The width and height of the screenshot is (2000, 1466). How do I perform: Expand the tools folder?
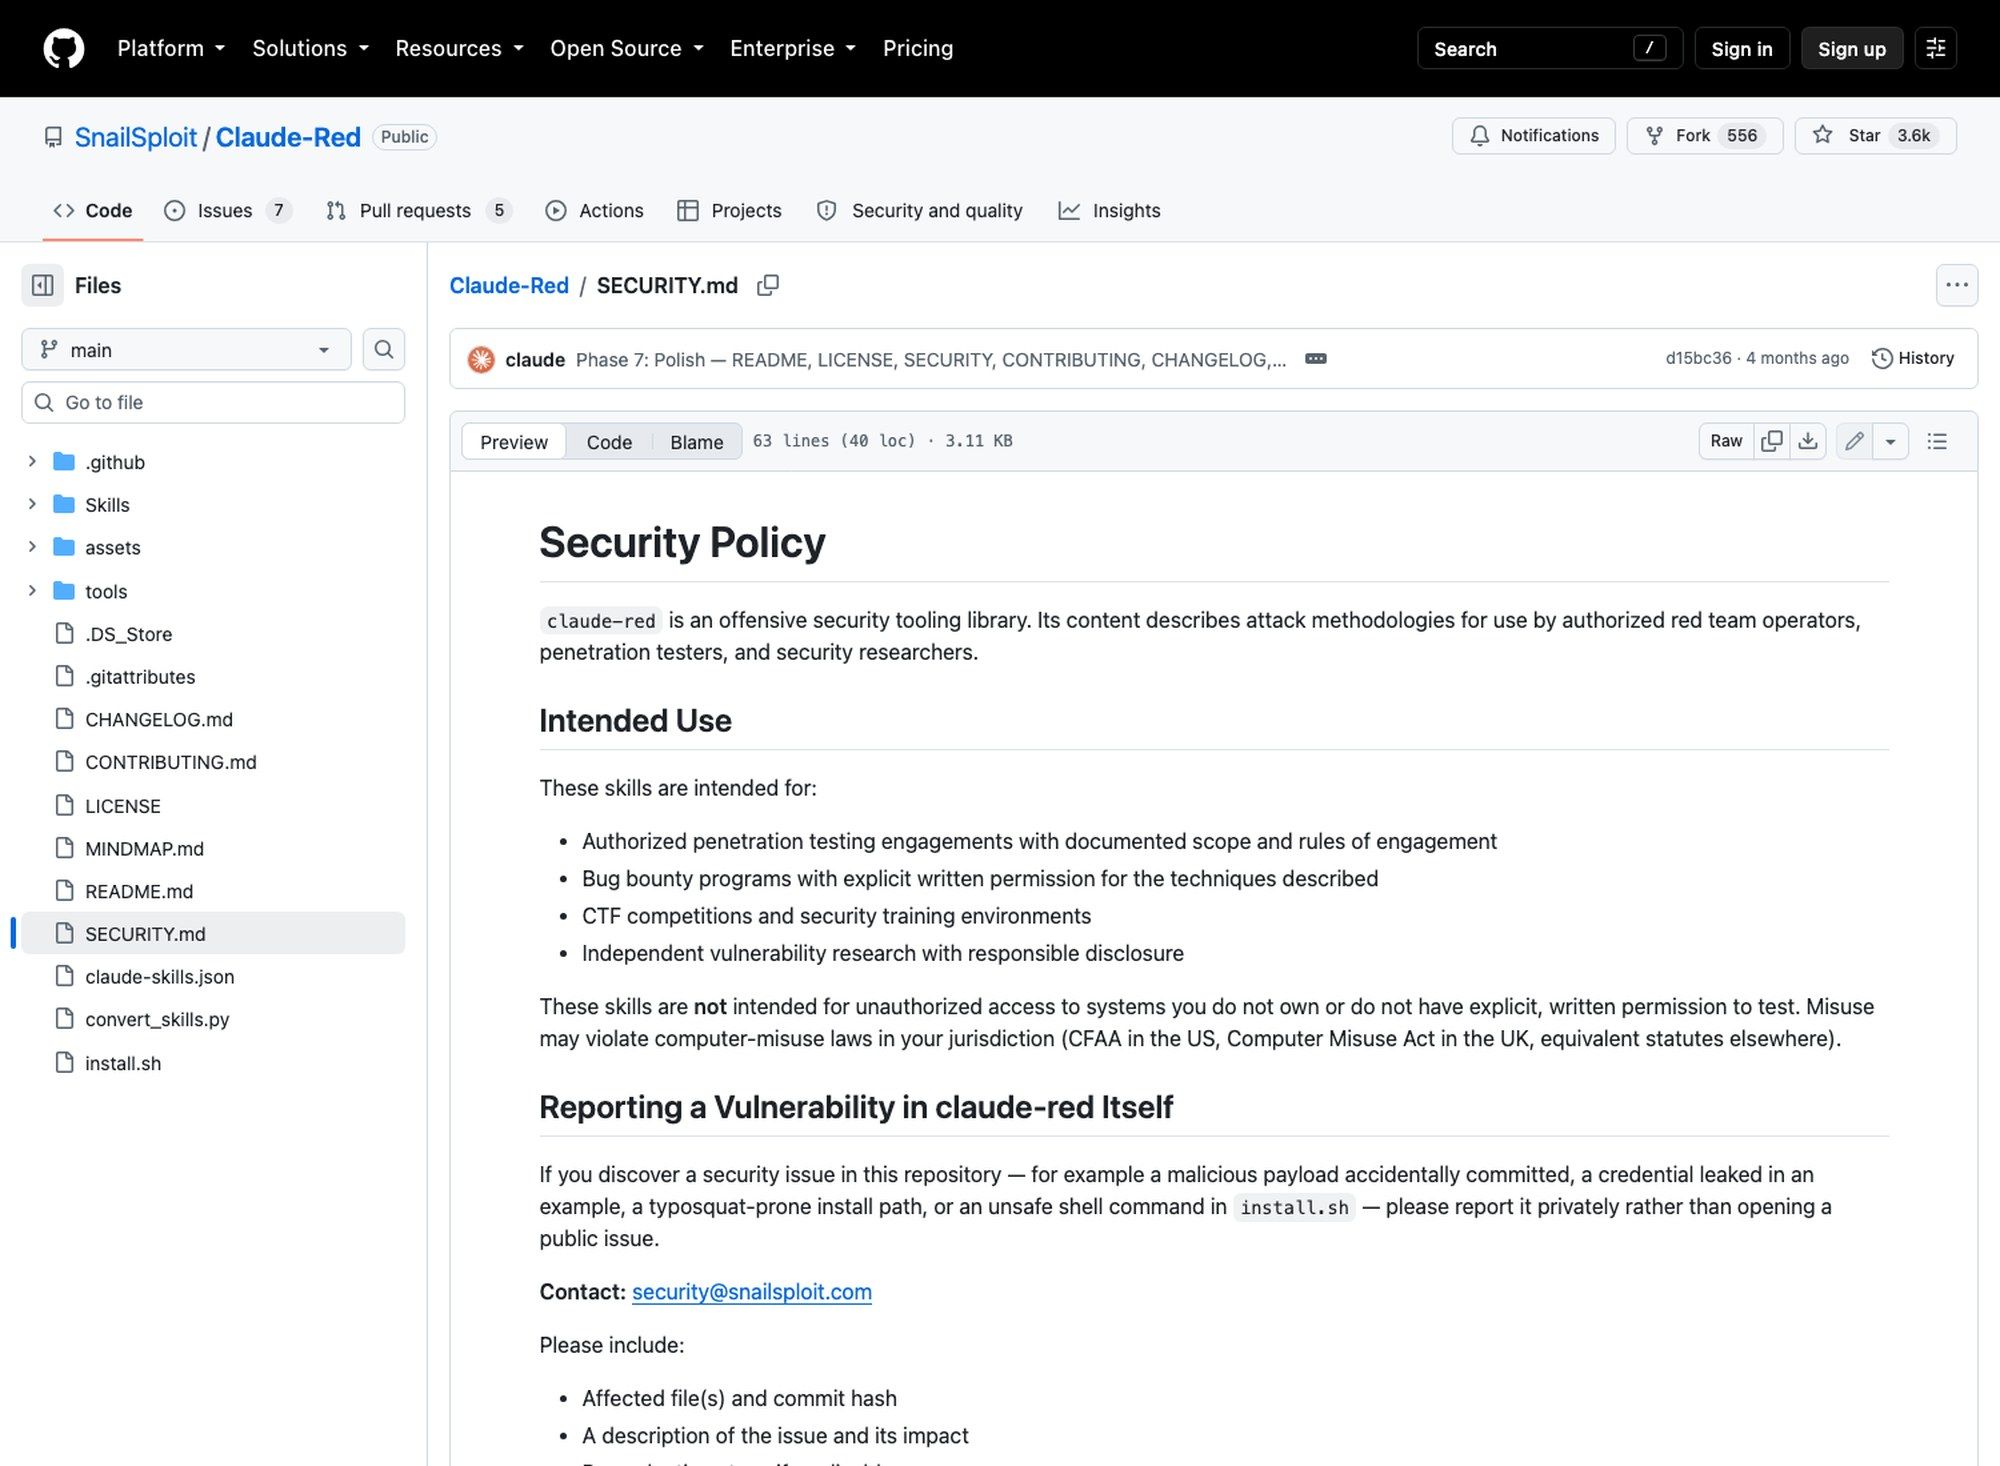coord(32,591)
